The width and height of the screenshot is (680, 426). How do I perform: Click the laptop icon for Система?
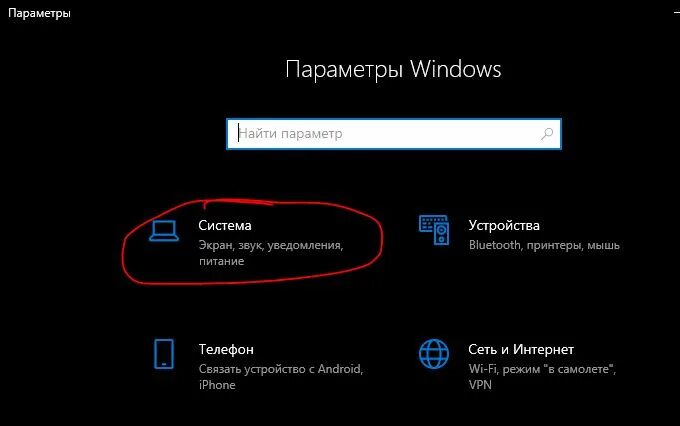[164, 230]
